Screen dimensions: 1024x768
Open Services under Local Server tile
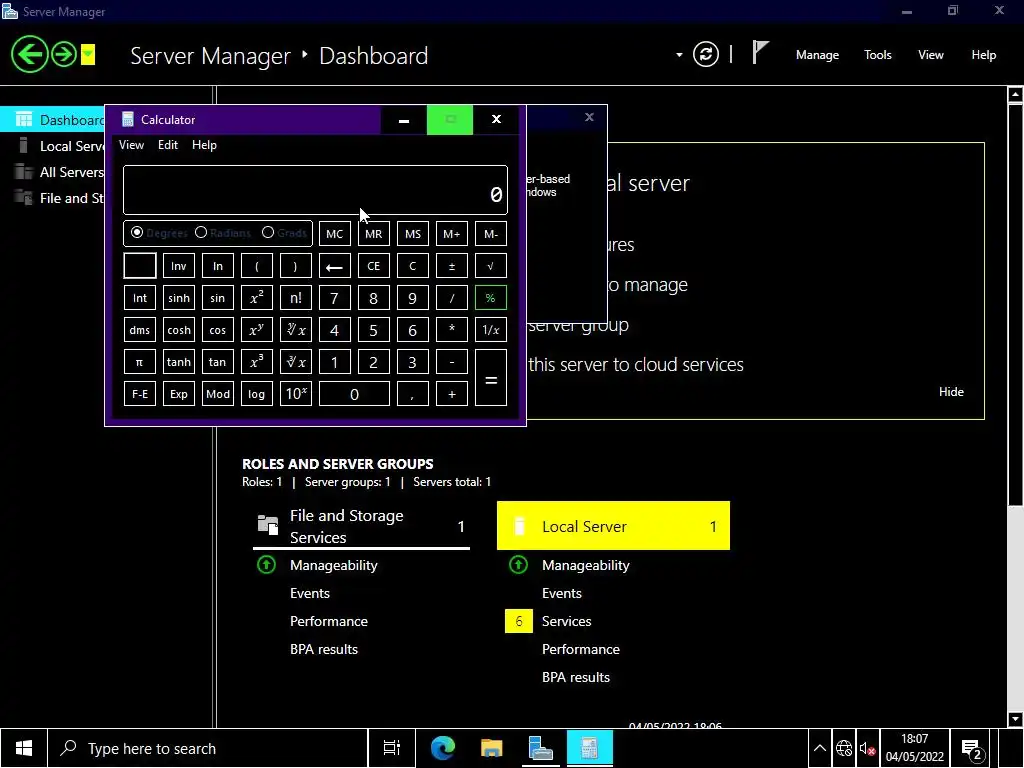566,621
